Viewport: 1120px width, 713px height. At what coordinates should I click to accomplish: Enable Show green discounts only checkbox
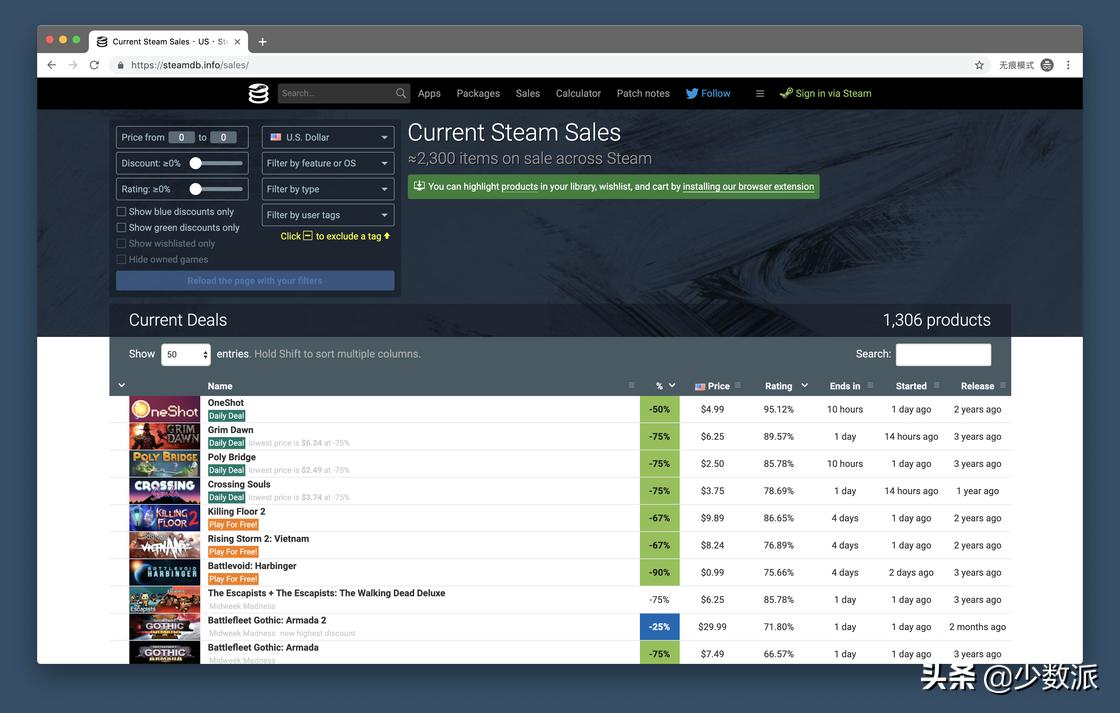tap(121, 228)
